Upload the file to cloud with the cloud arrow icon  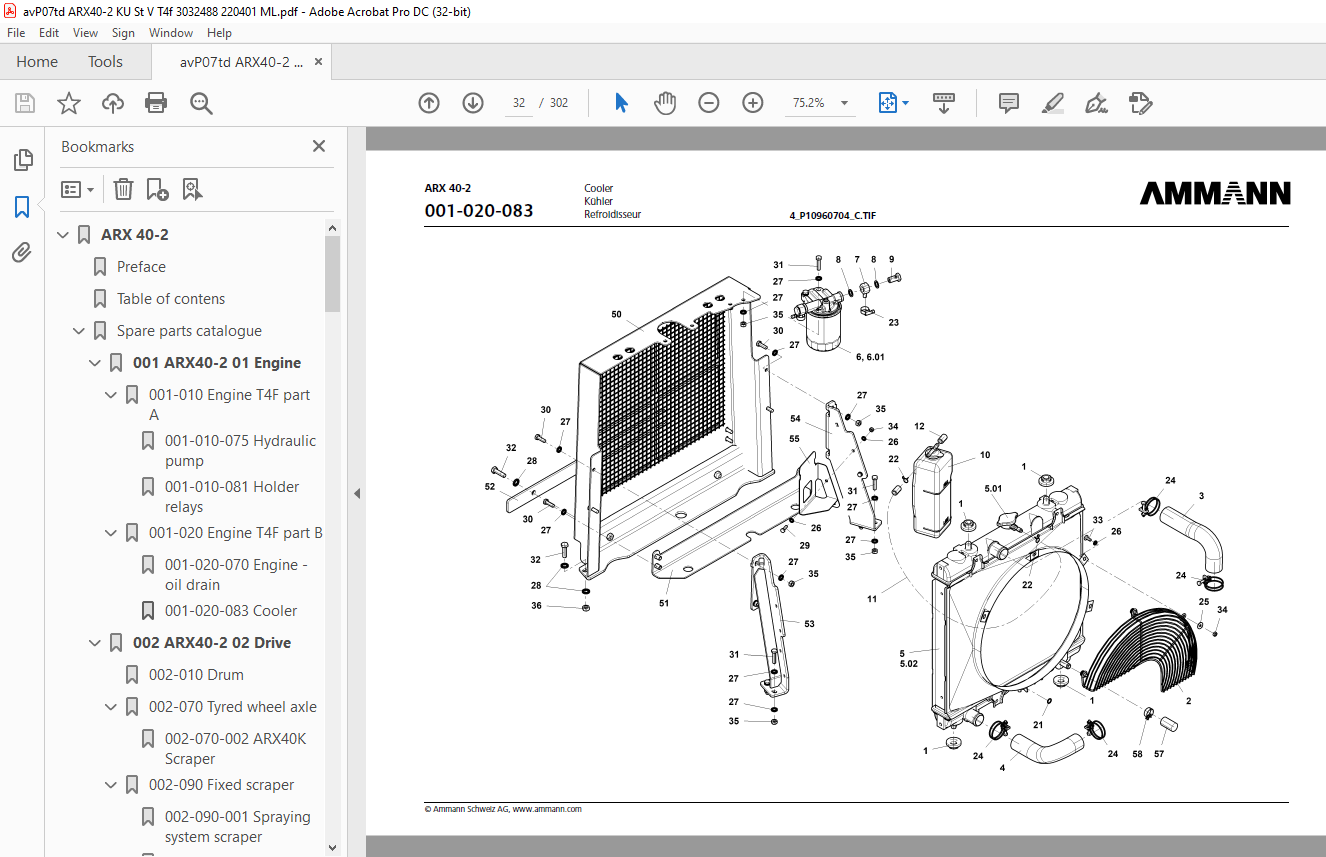pyautogui.click(x=113, y=103)
